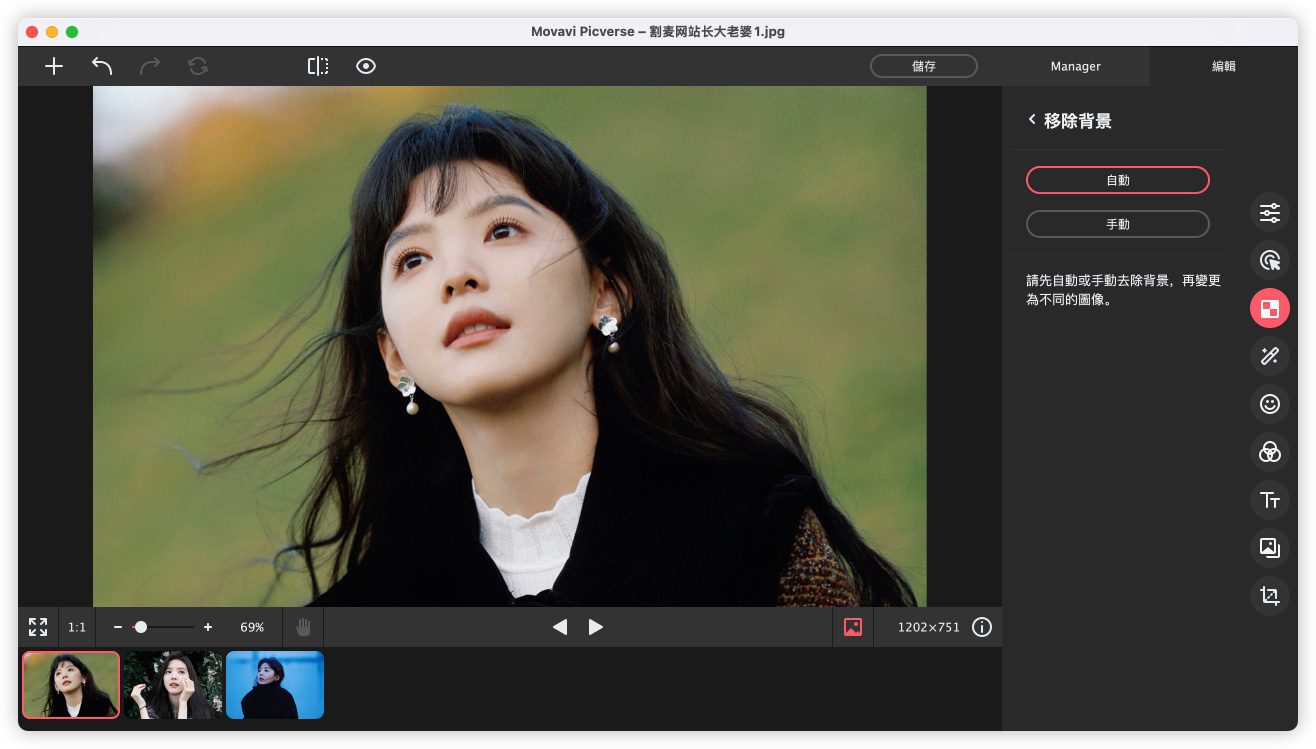Switch to the 編輯 tab
Viewport: 1316px width, 749px height.
1223,66
